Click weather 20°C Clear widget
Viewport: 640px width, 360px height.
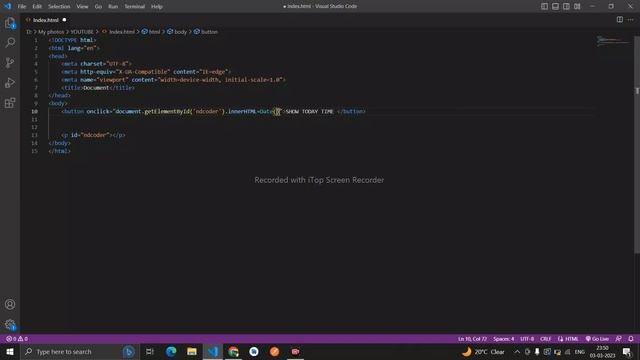coord(484,351)
